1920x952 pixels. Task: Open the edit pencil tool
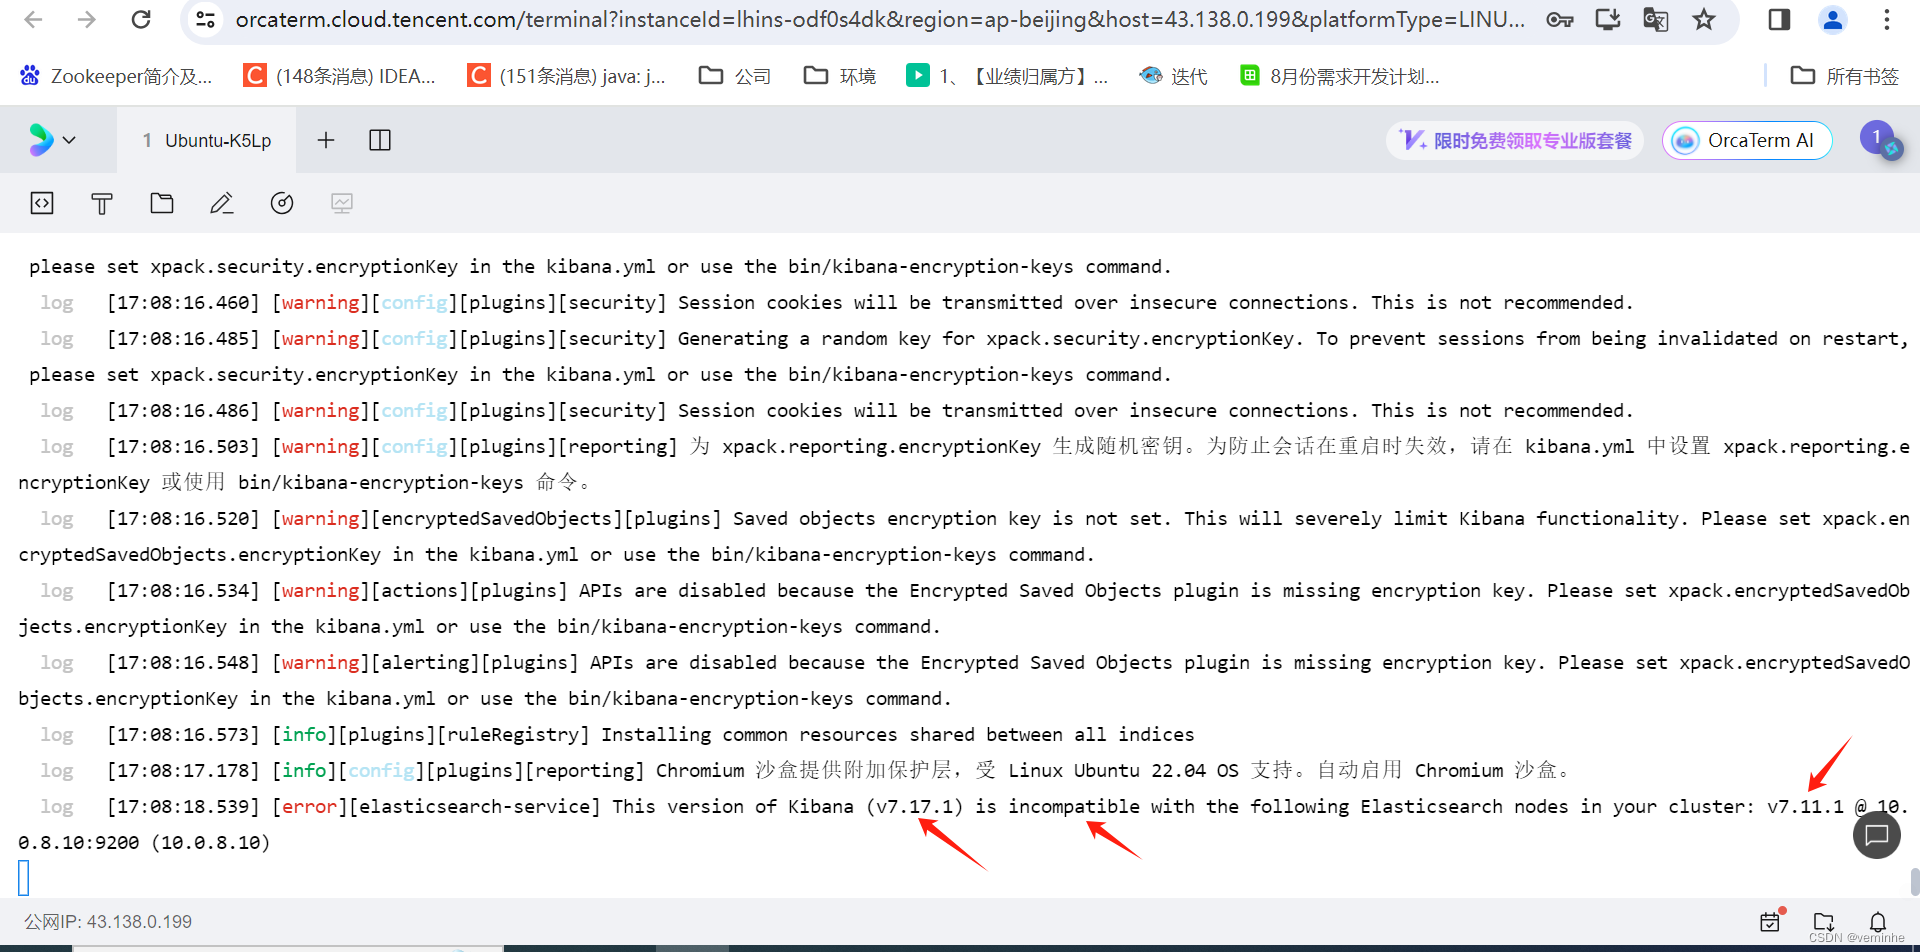(x=222, y=203)
